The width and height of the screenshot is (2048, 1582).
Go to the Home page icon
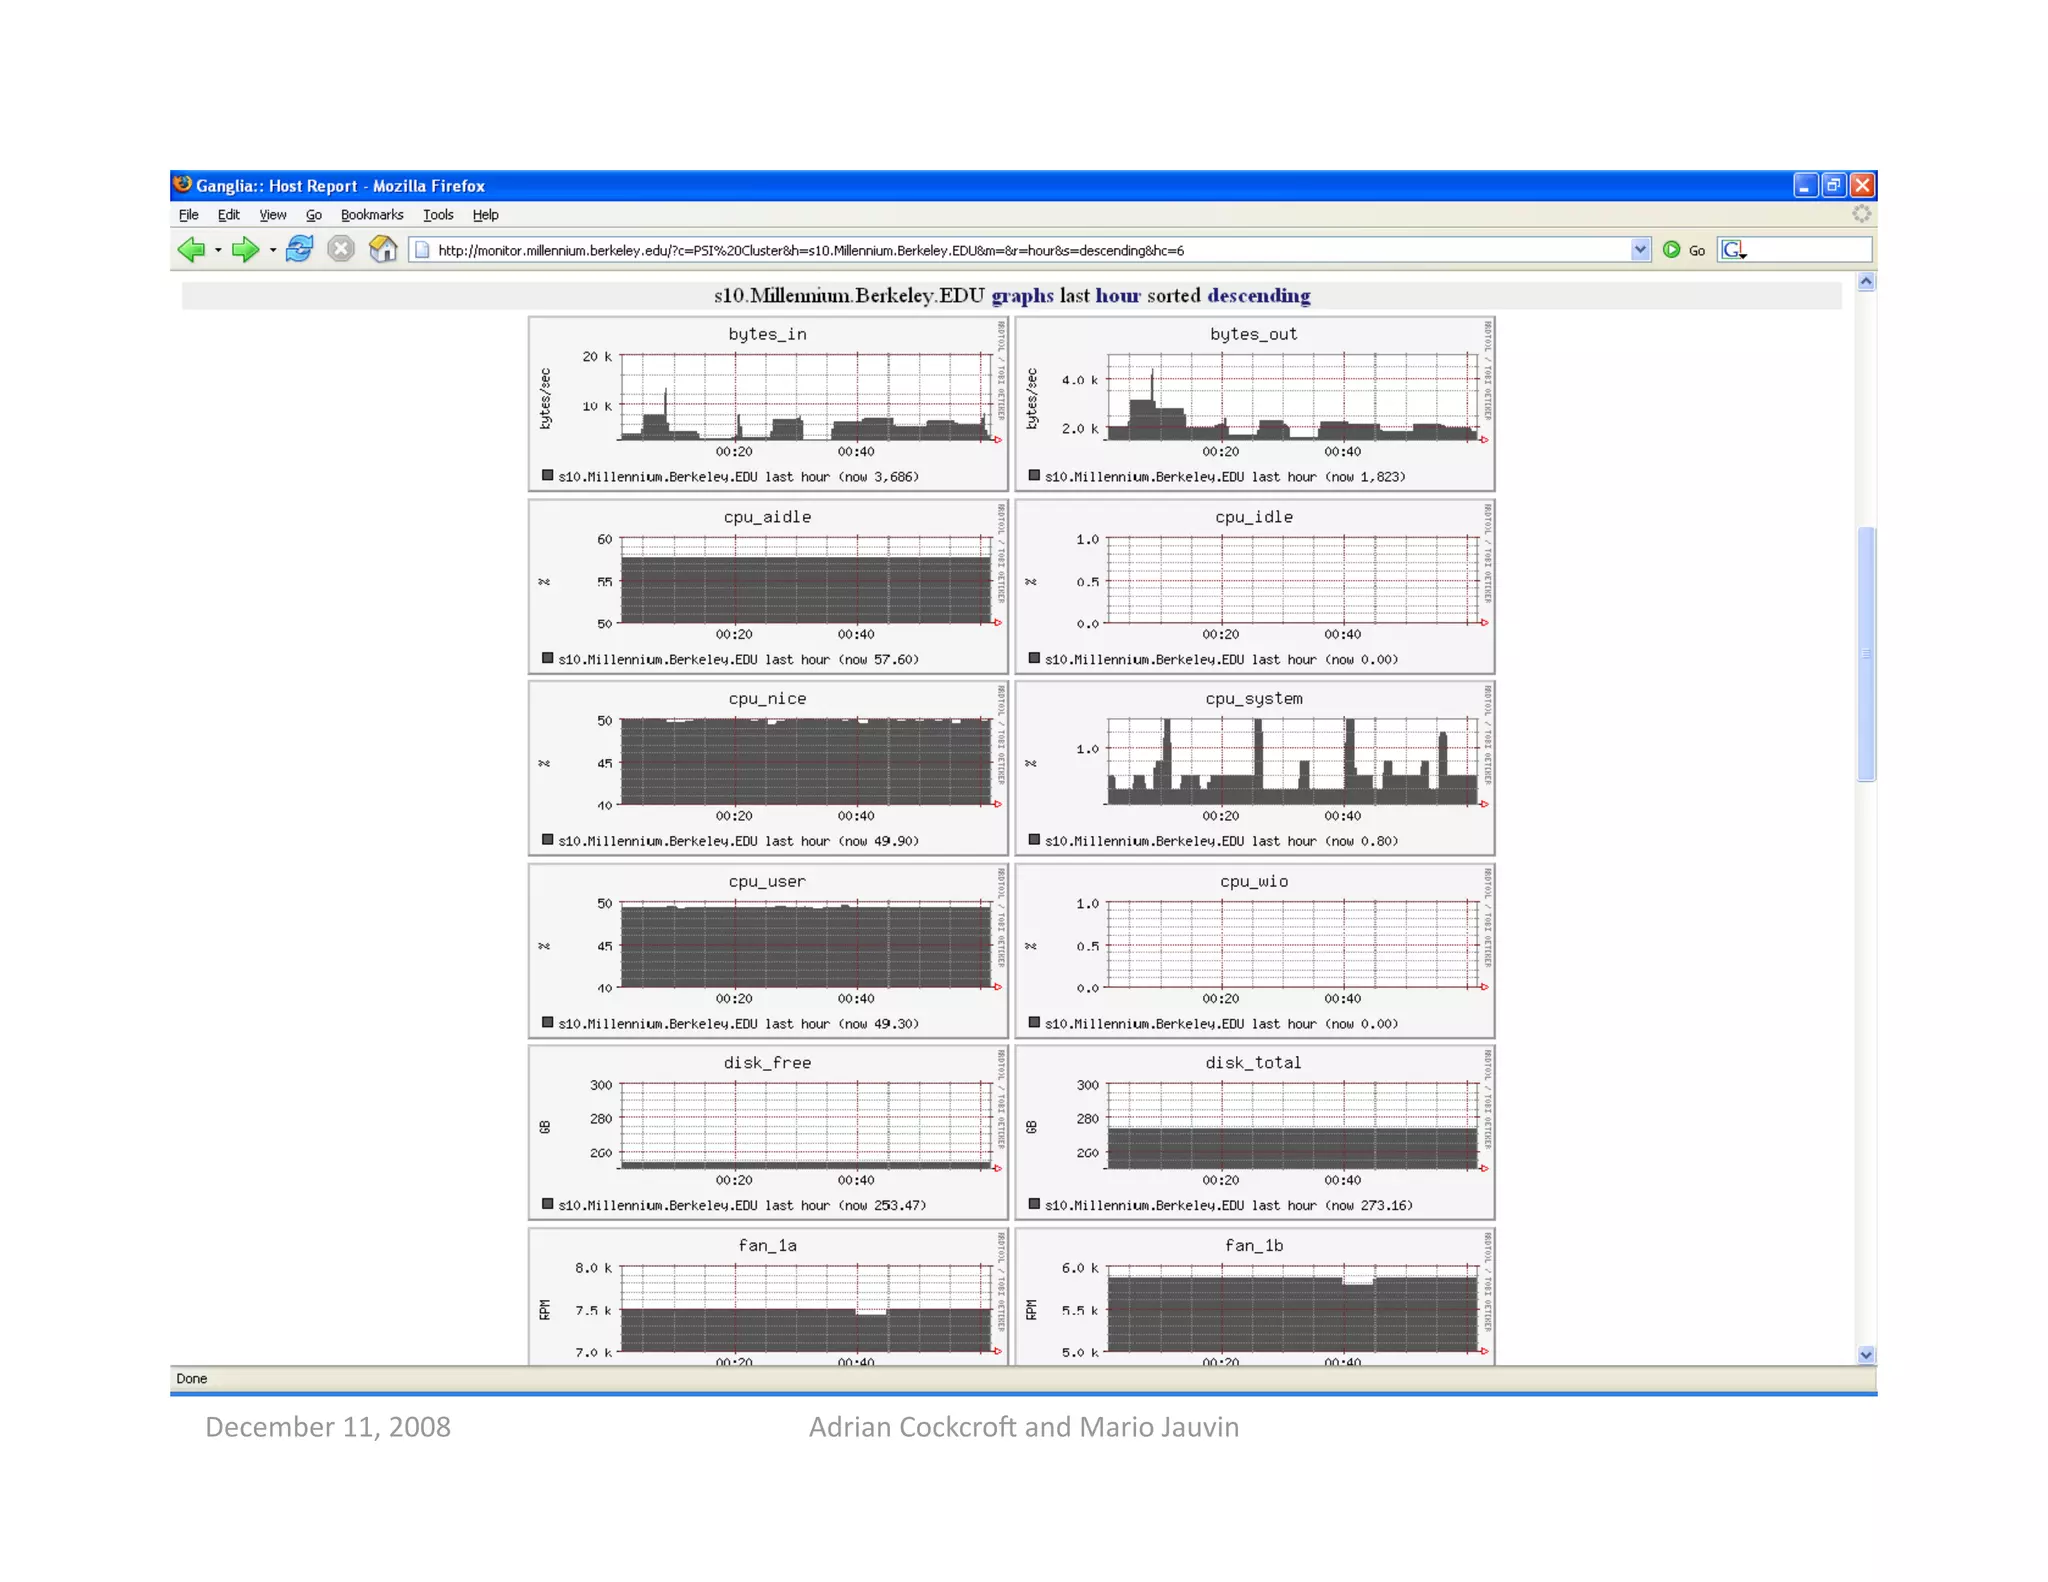[383, 249]
